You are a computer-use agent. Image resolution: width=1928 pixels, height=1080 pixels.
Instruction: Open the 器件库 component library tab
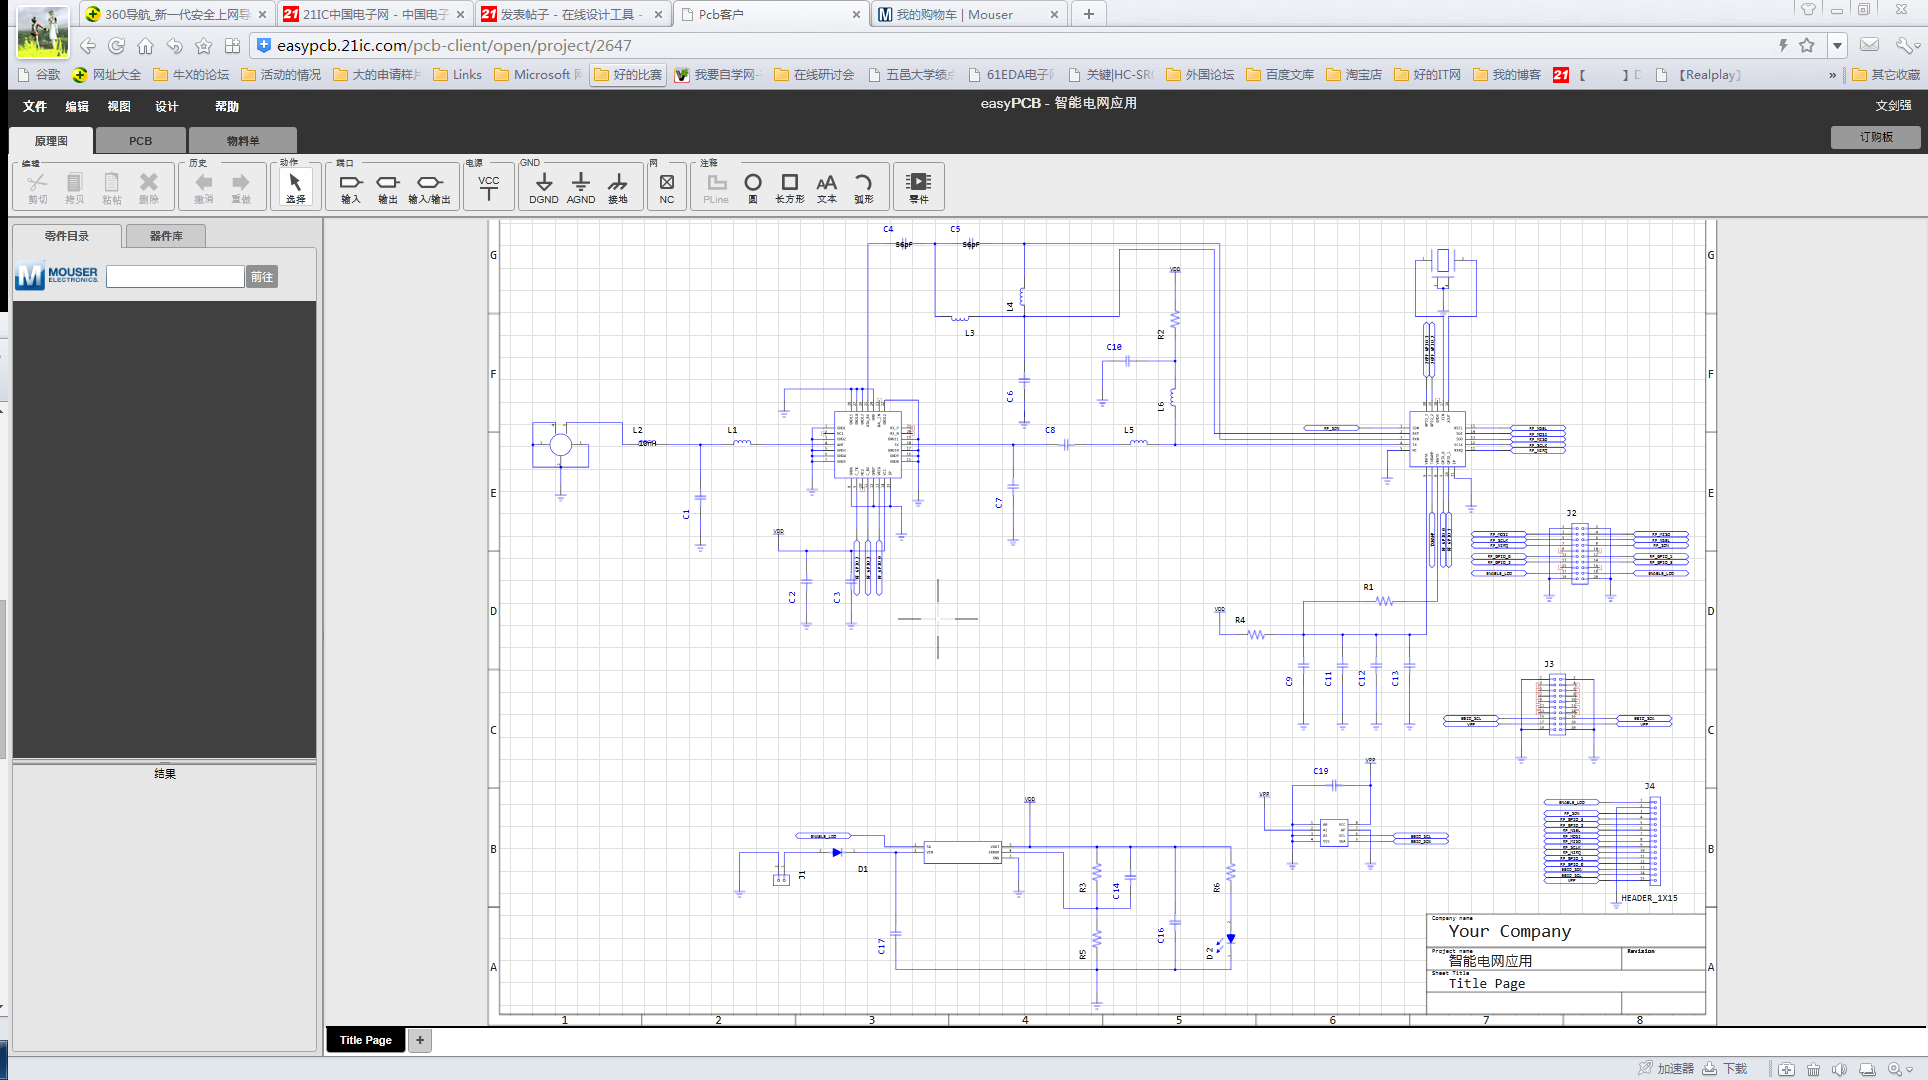(x=166, y=236)
